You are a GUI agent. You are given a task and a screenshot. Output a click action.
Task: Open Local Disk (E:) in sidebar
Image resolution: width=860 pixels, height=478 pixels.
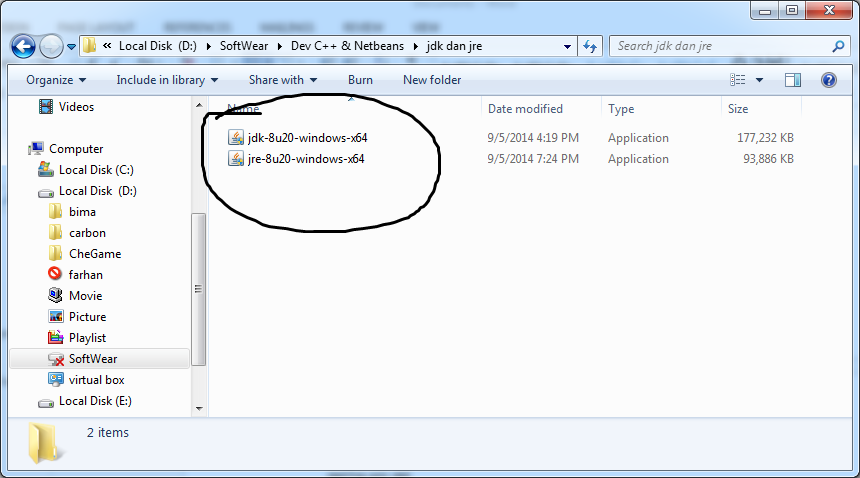click(x=95, y=401)
